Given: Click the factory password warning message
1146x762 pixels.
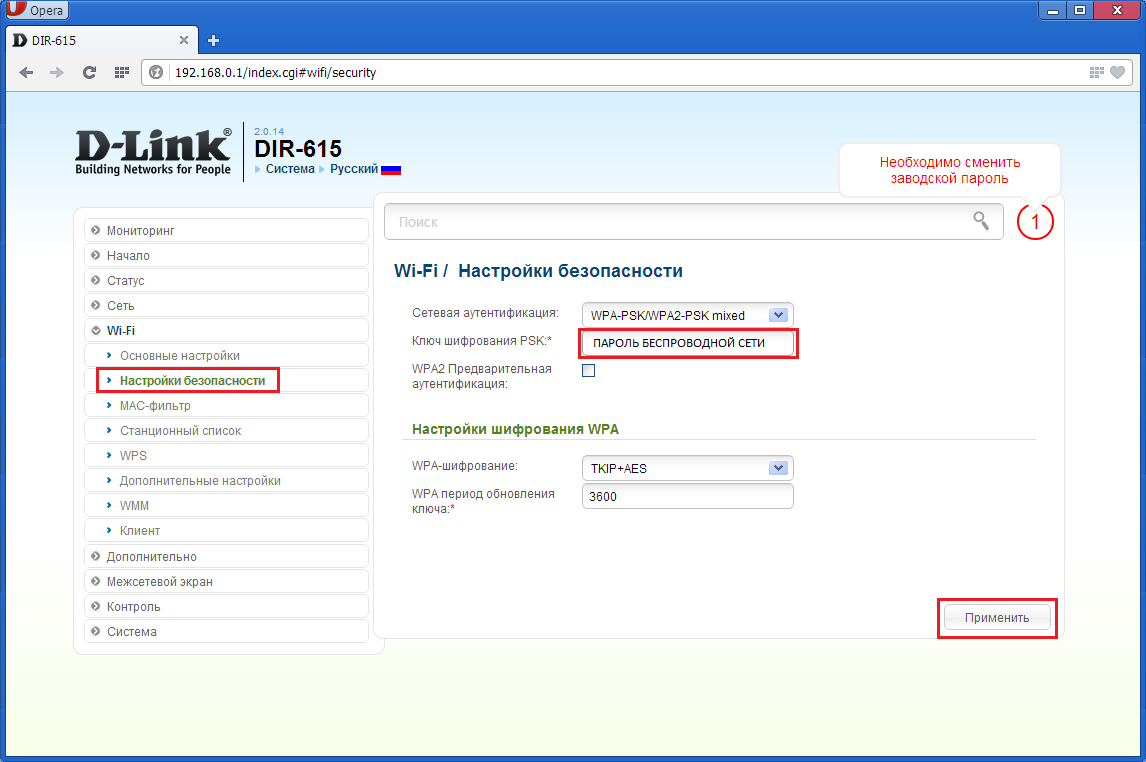Looking at the screenshot, I should [x=949, y=170].
